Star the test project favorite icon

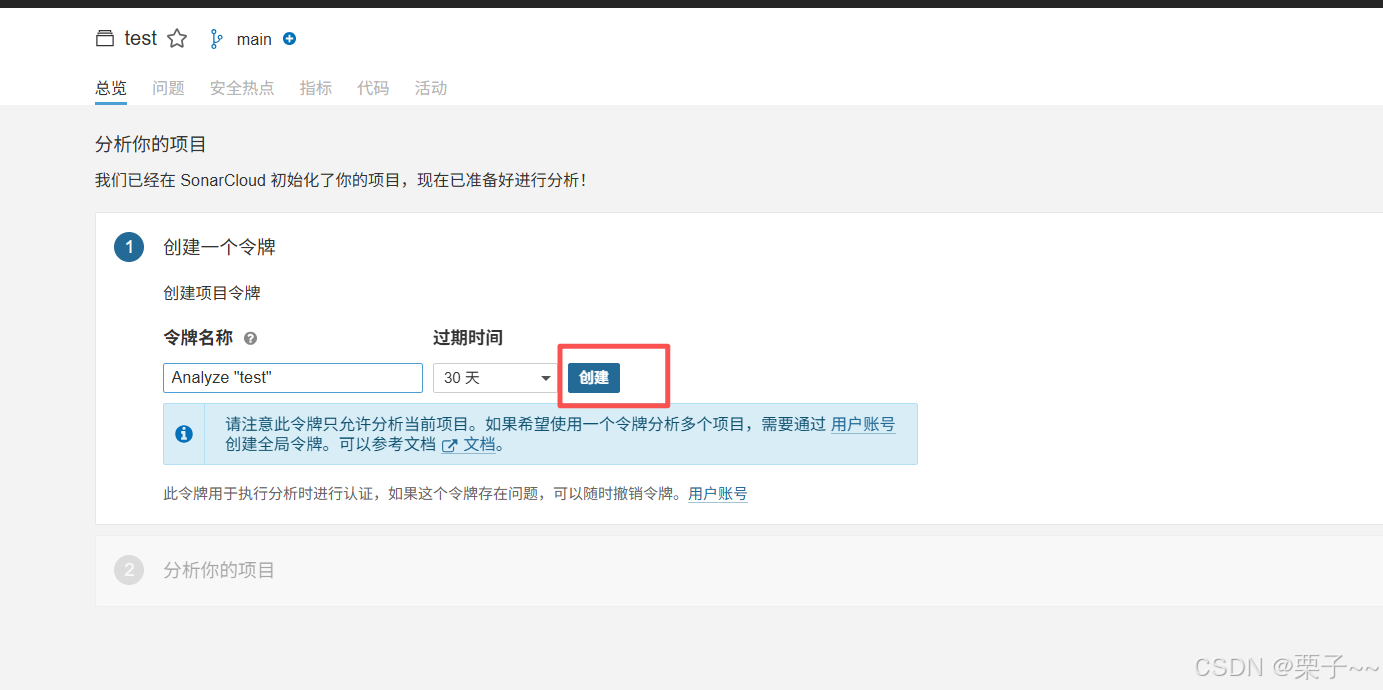pos(177,38)
